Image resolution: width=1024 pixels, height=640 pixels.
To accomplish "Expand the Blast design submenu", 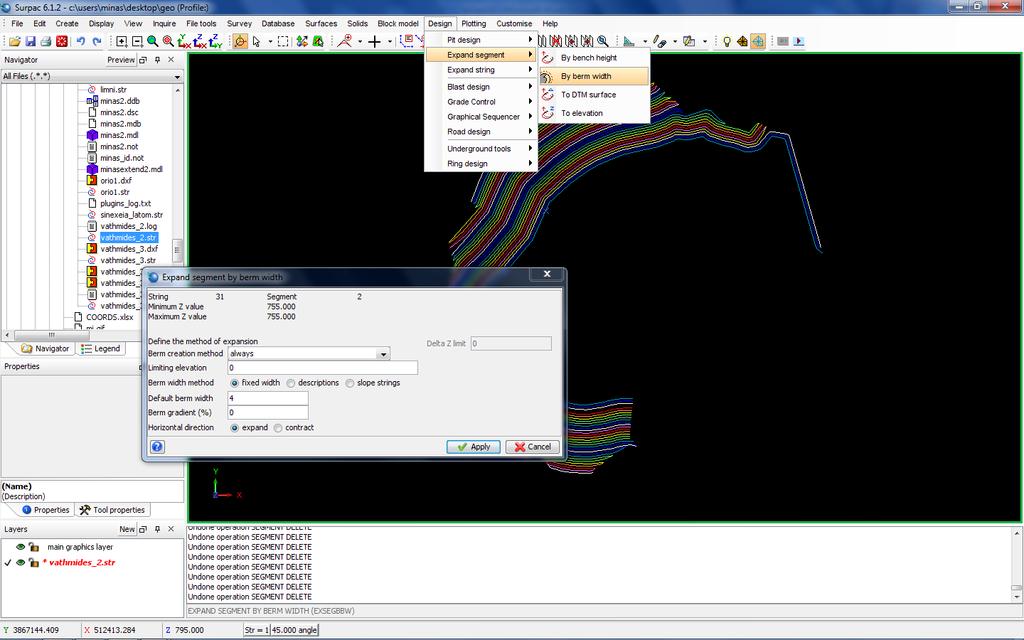I will point(481,87).
